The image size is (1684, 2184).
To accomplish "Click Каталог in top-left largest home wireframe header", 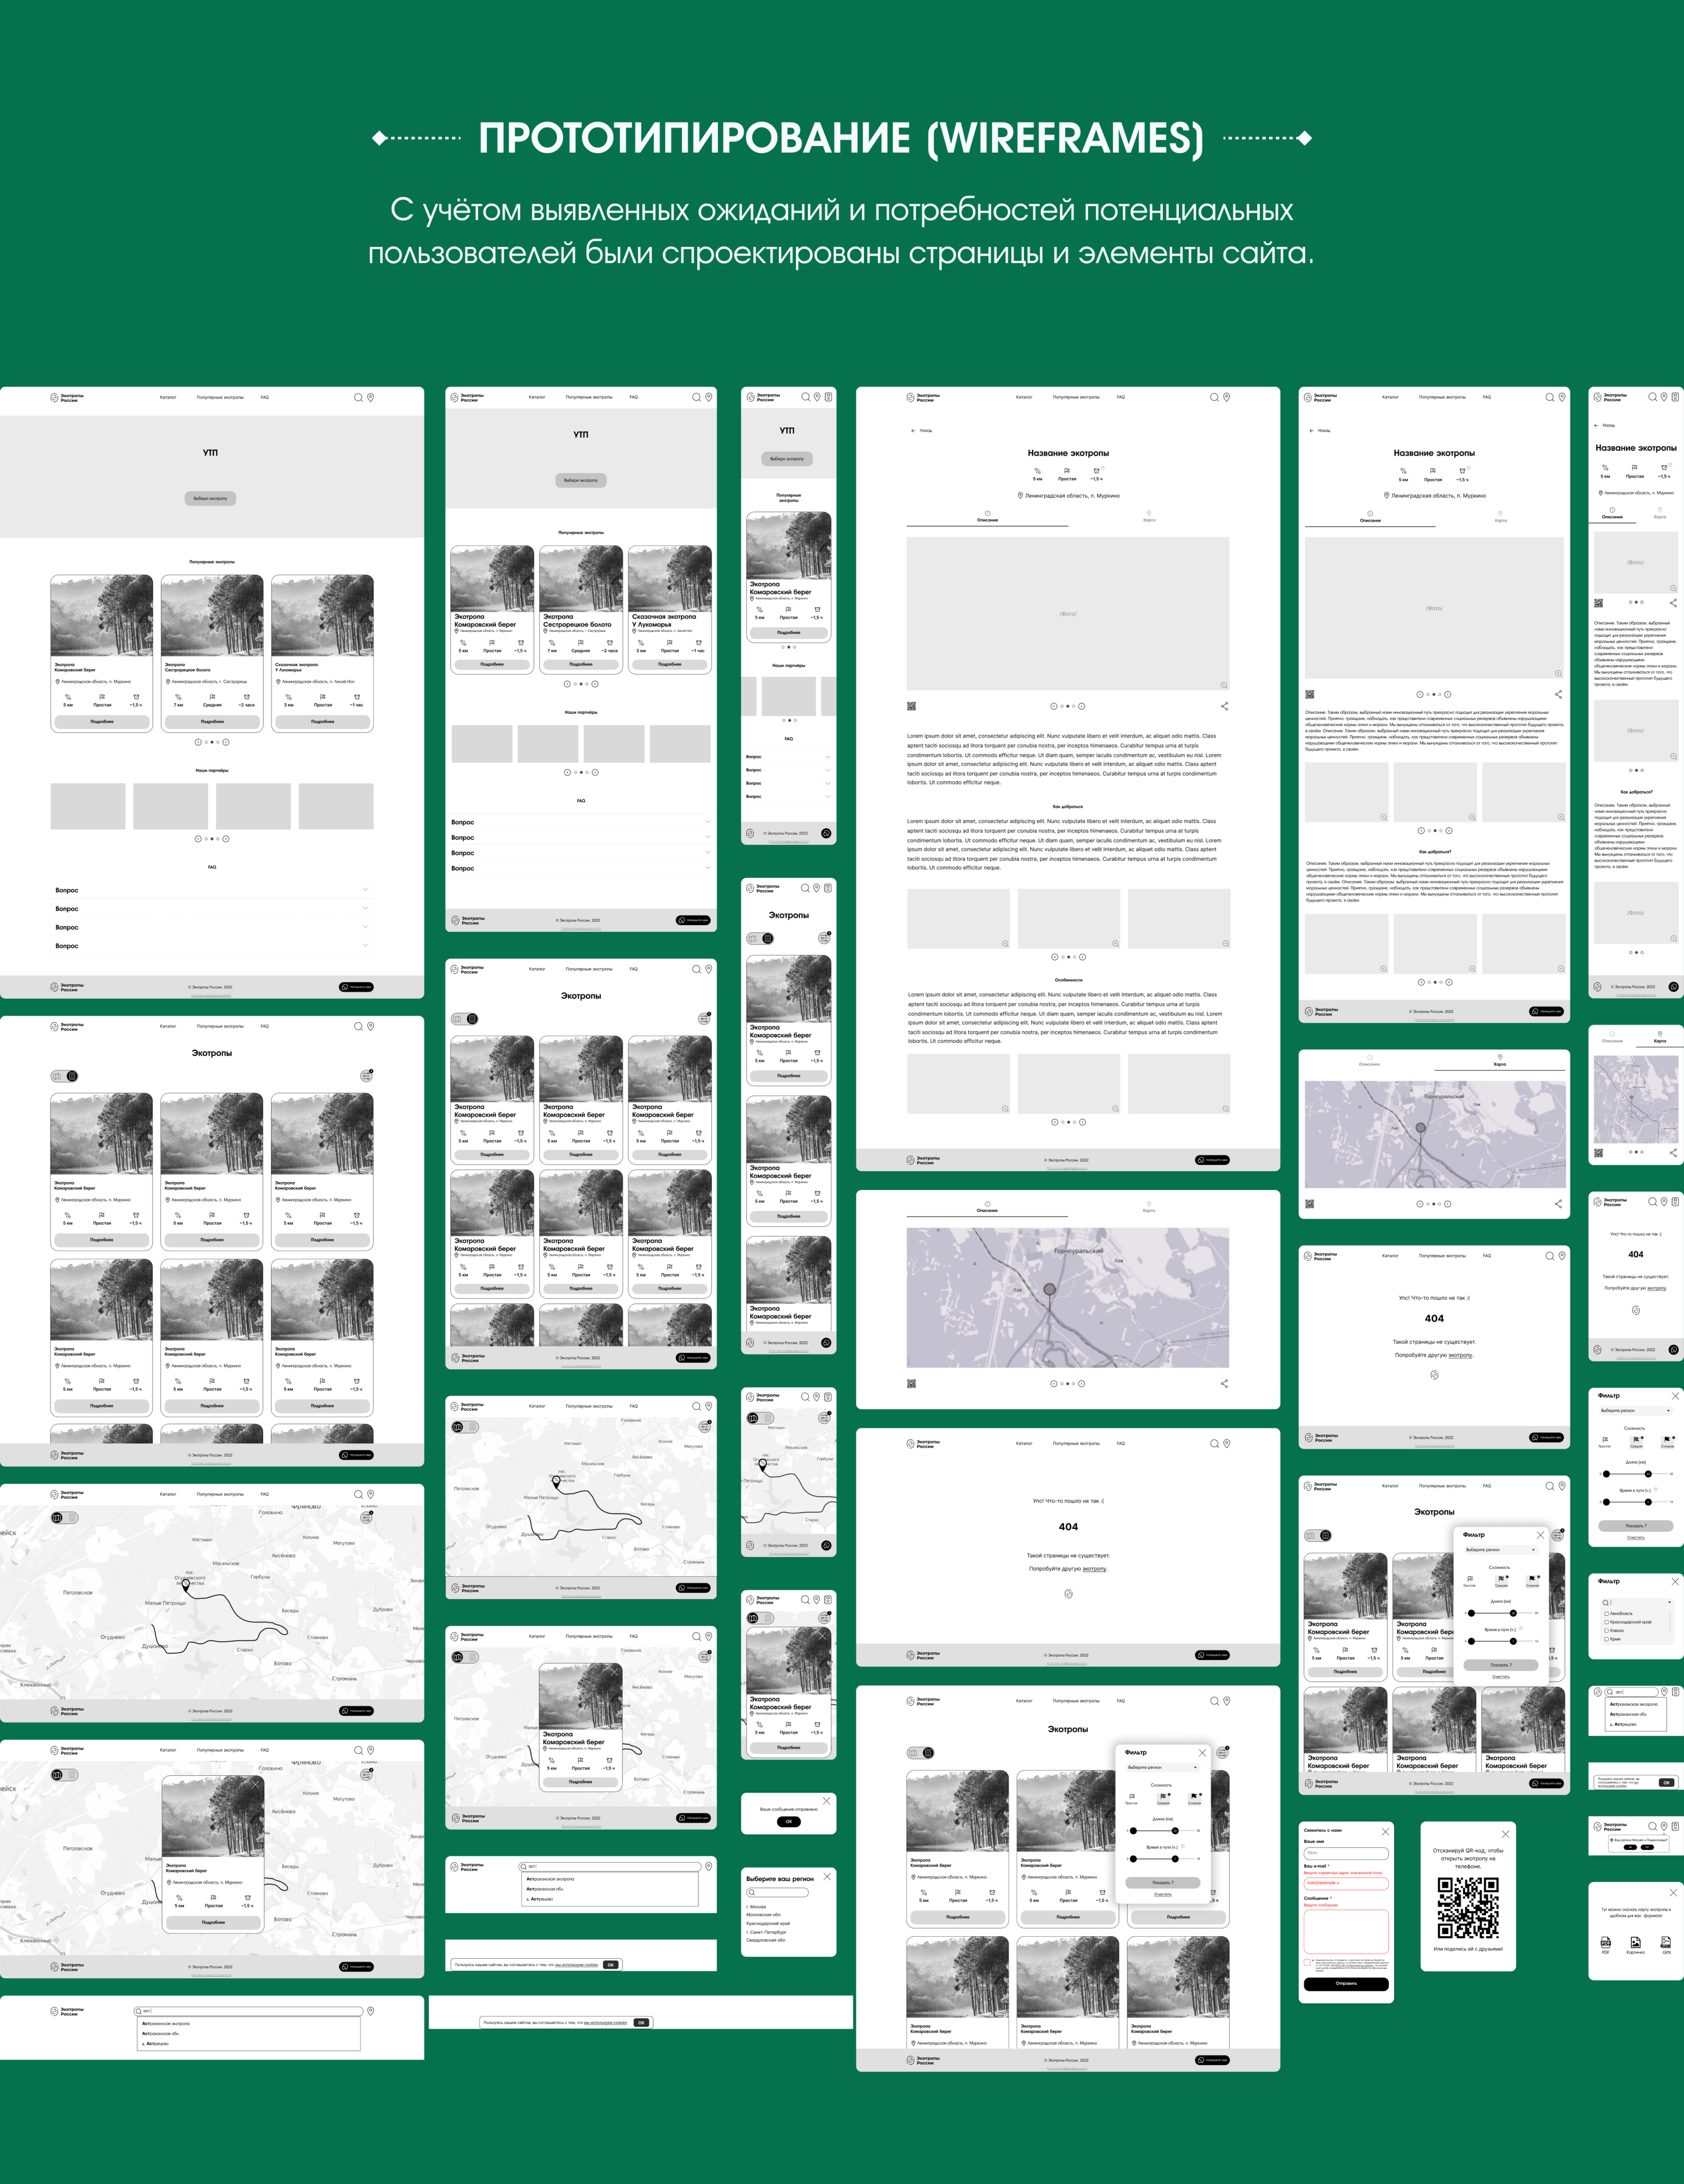I will click(x=168, y=398).
